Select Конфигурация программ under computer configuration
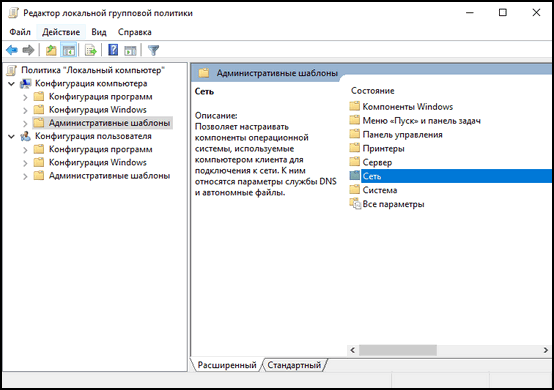This screenshot has height=390, width=554. point(100,96)
